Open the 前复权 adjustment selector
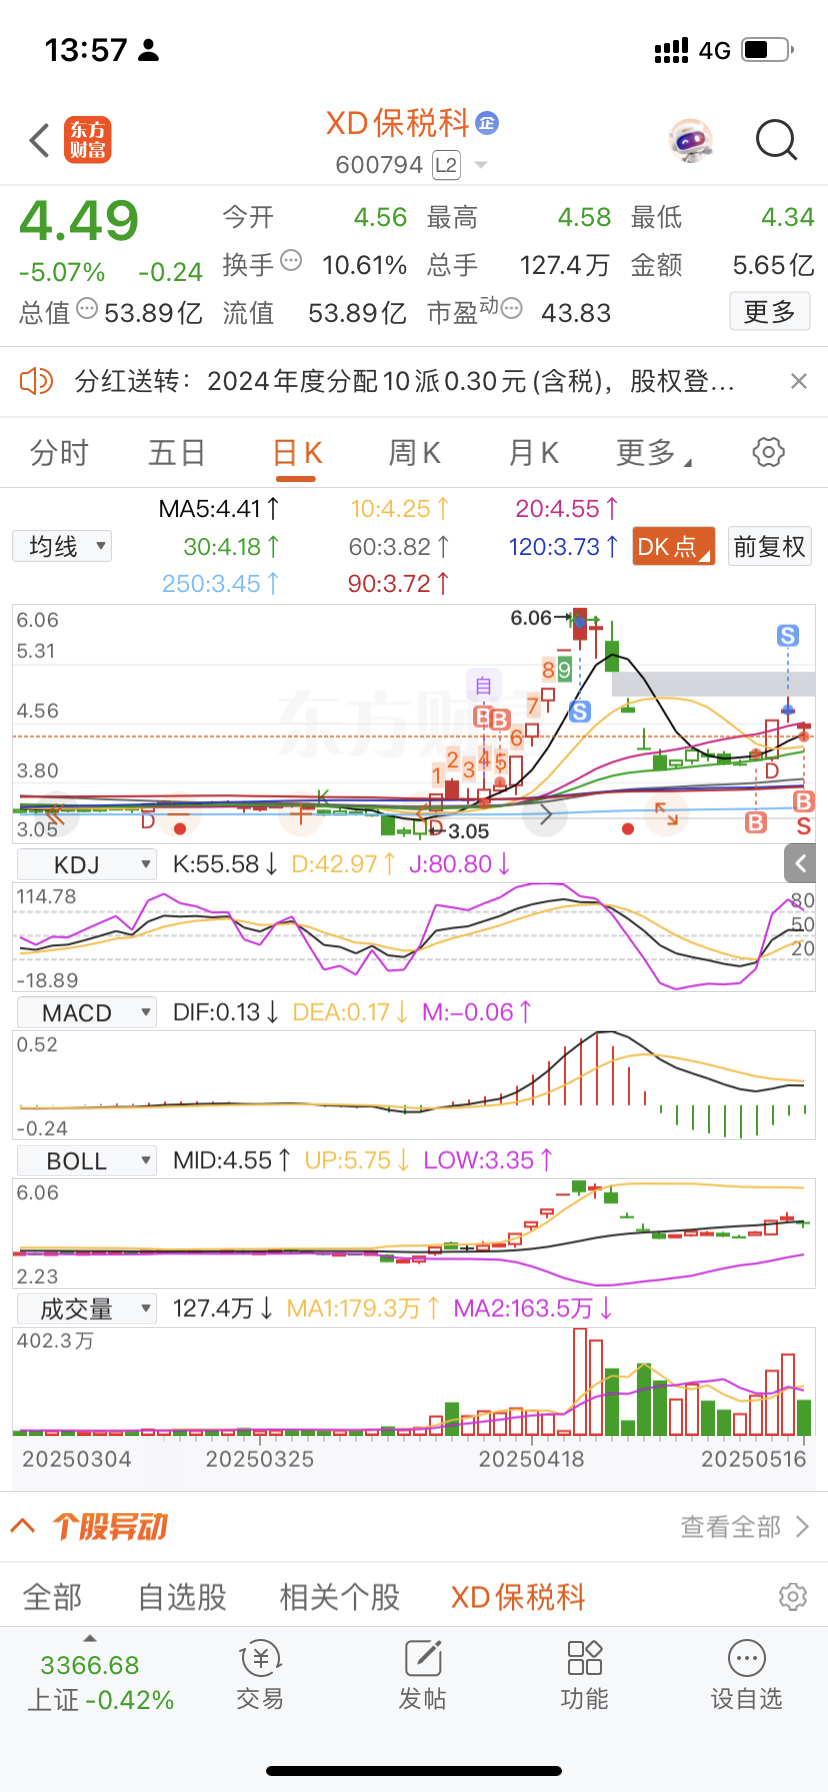The image size is (828, 1792). pyautogui.click(x=769, y=547)
